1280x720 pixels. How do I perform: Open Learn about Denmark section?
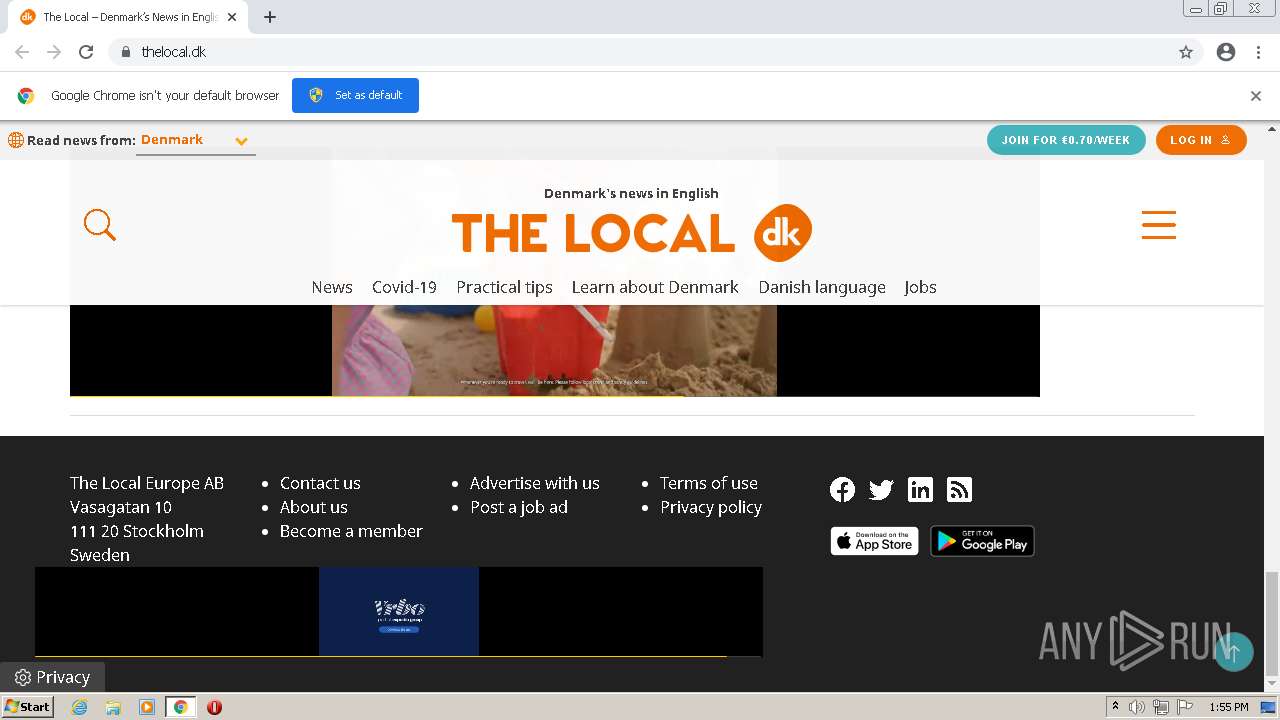tap(655, 287)
